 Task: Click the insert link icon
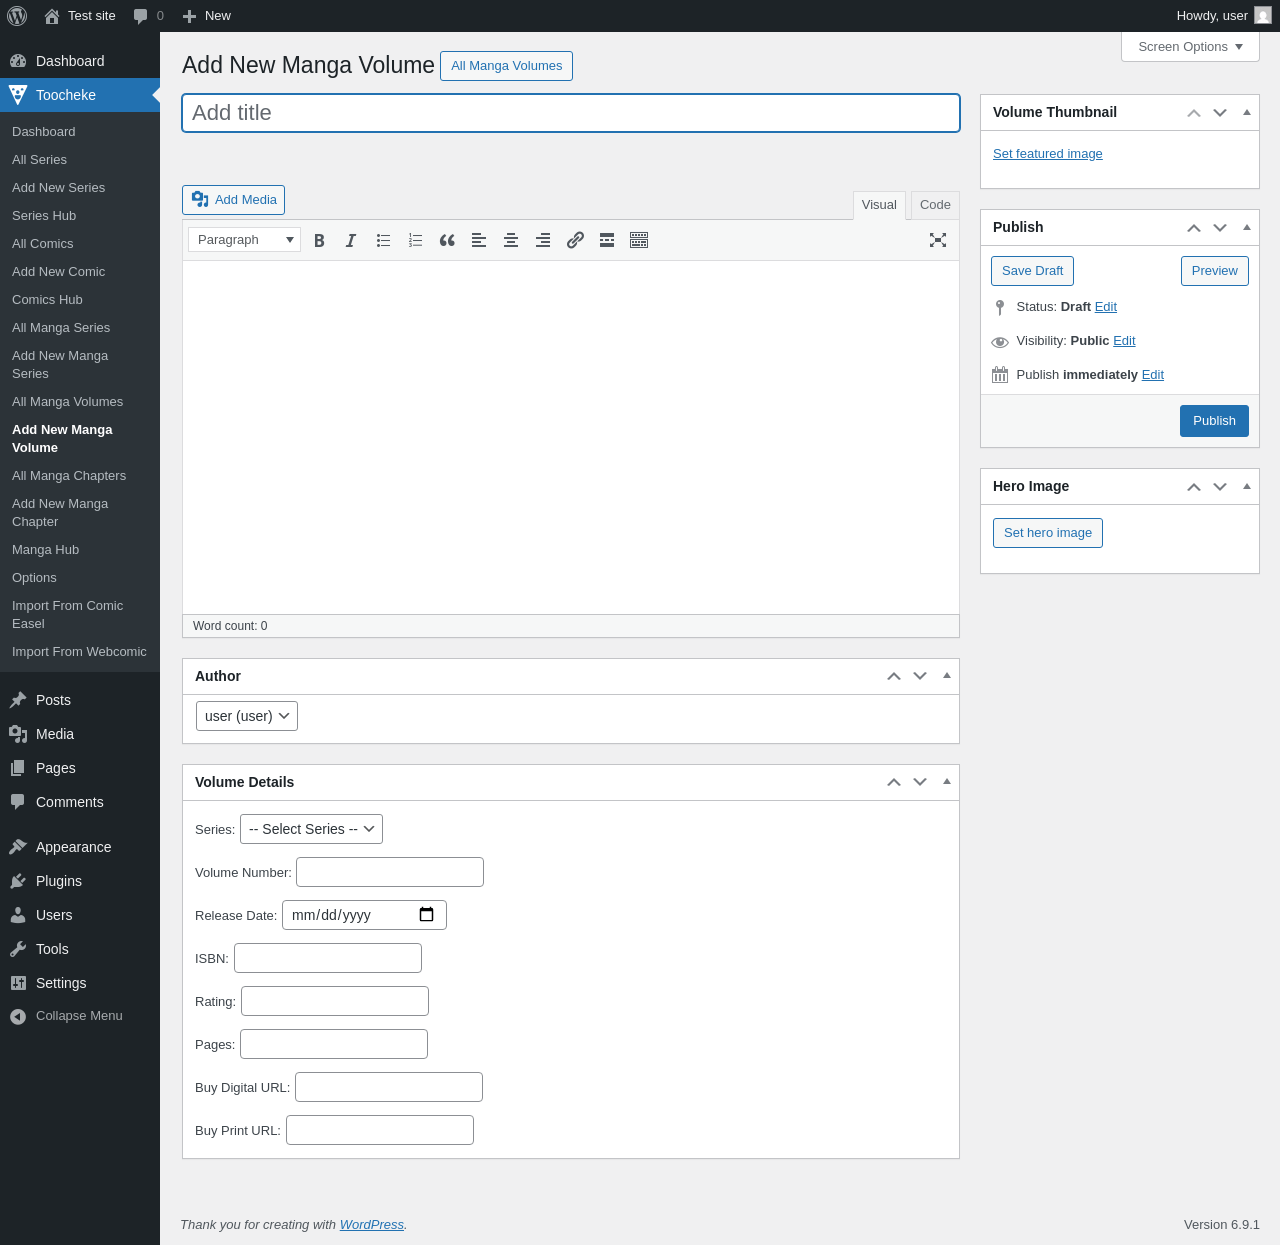click(x=575, y=240)
